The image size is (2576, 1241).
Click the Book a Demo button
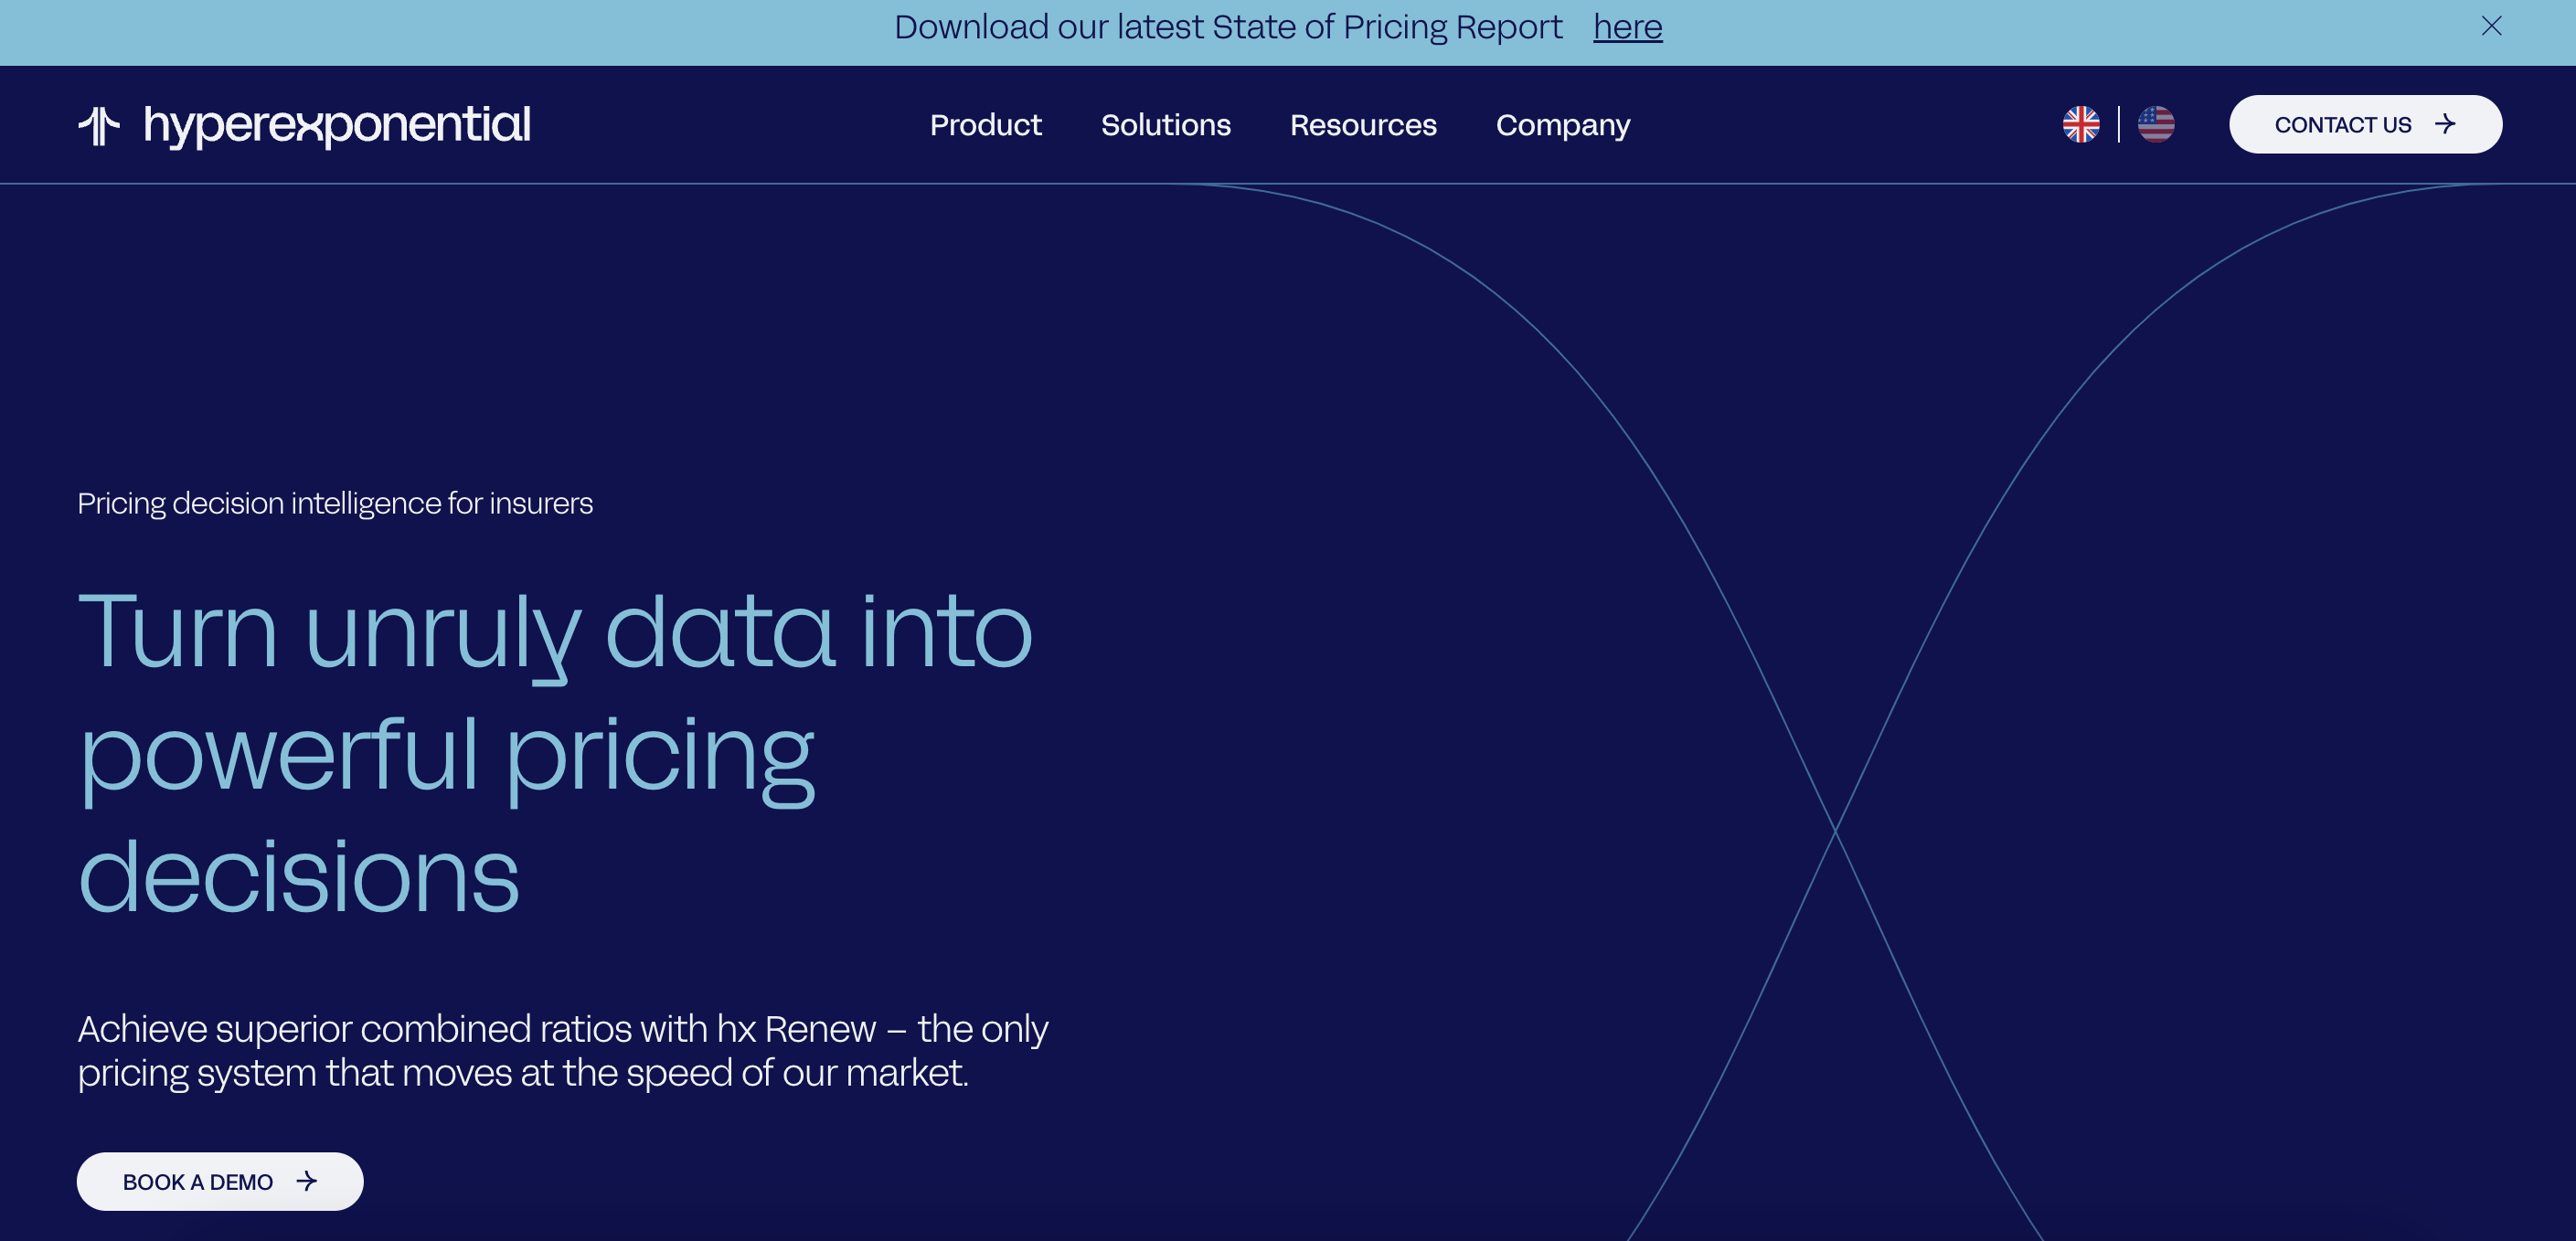point(220,1181)
